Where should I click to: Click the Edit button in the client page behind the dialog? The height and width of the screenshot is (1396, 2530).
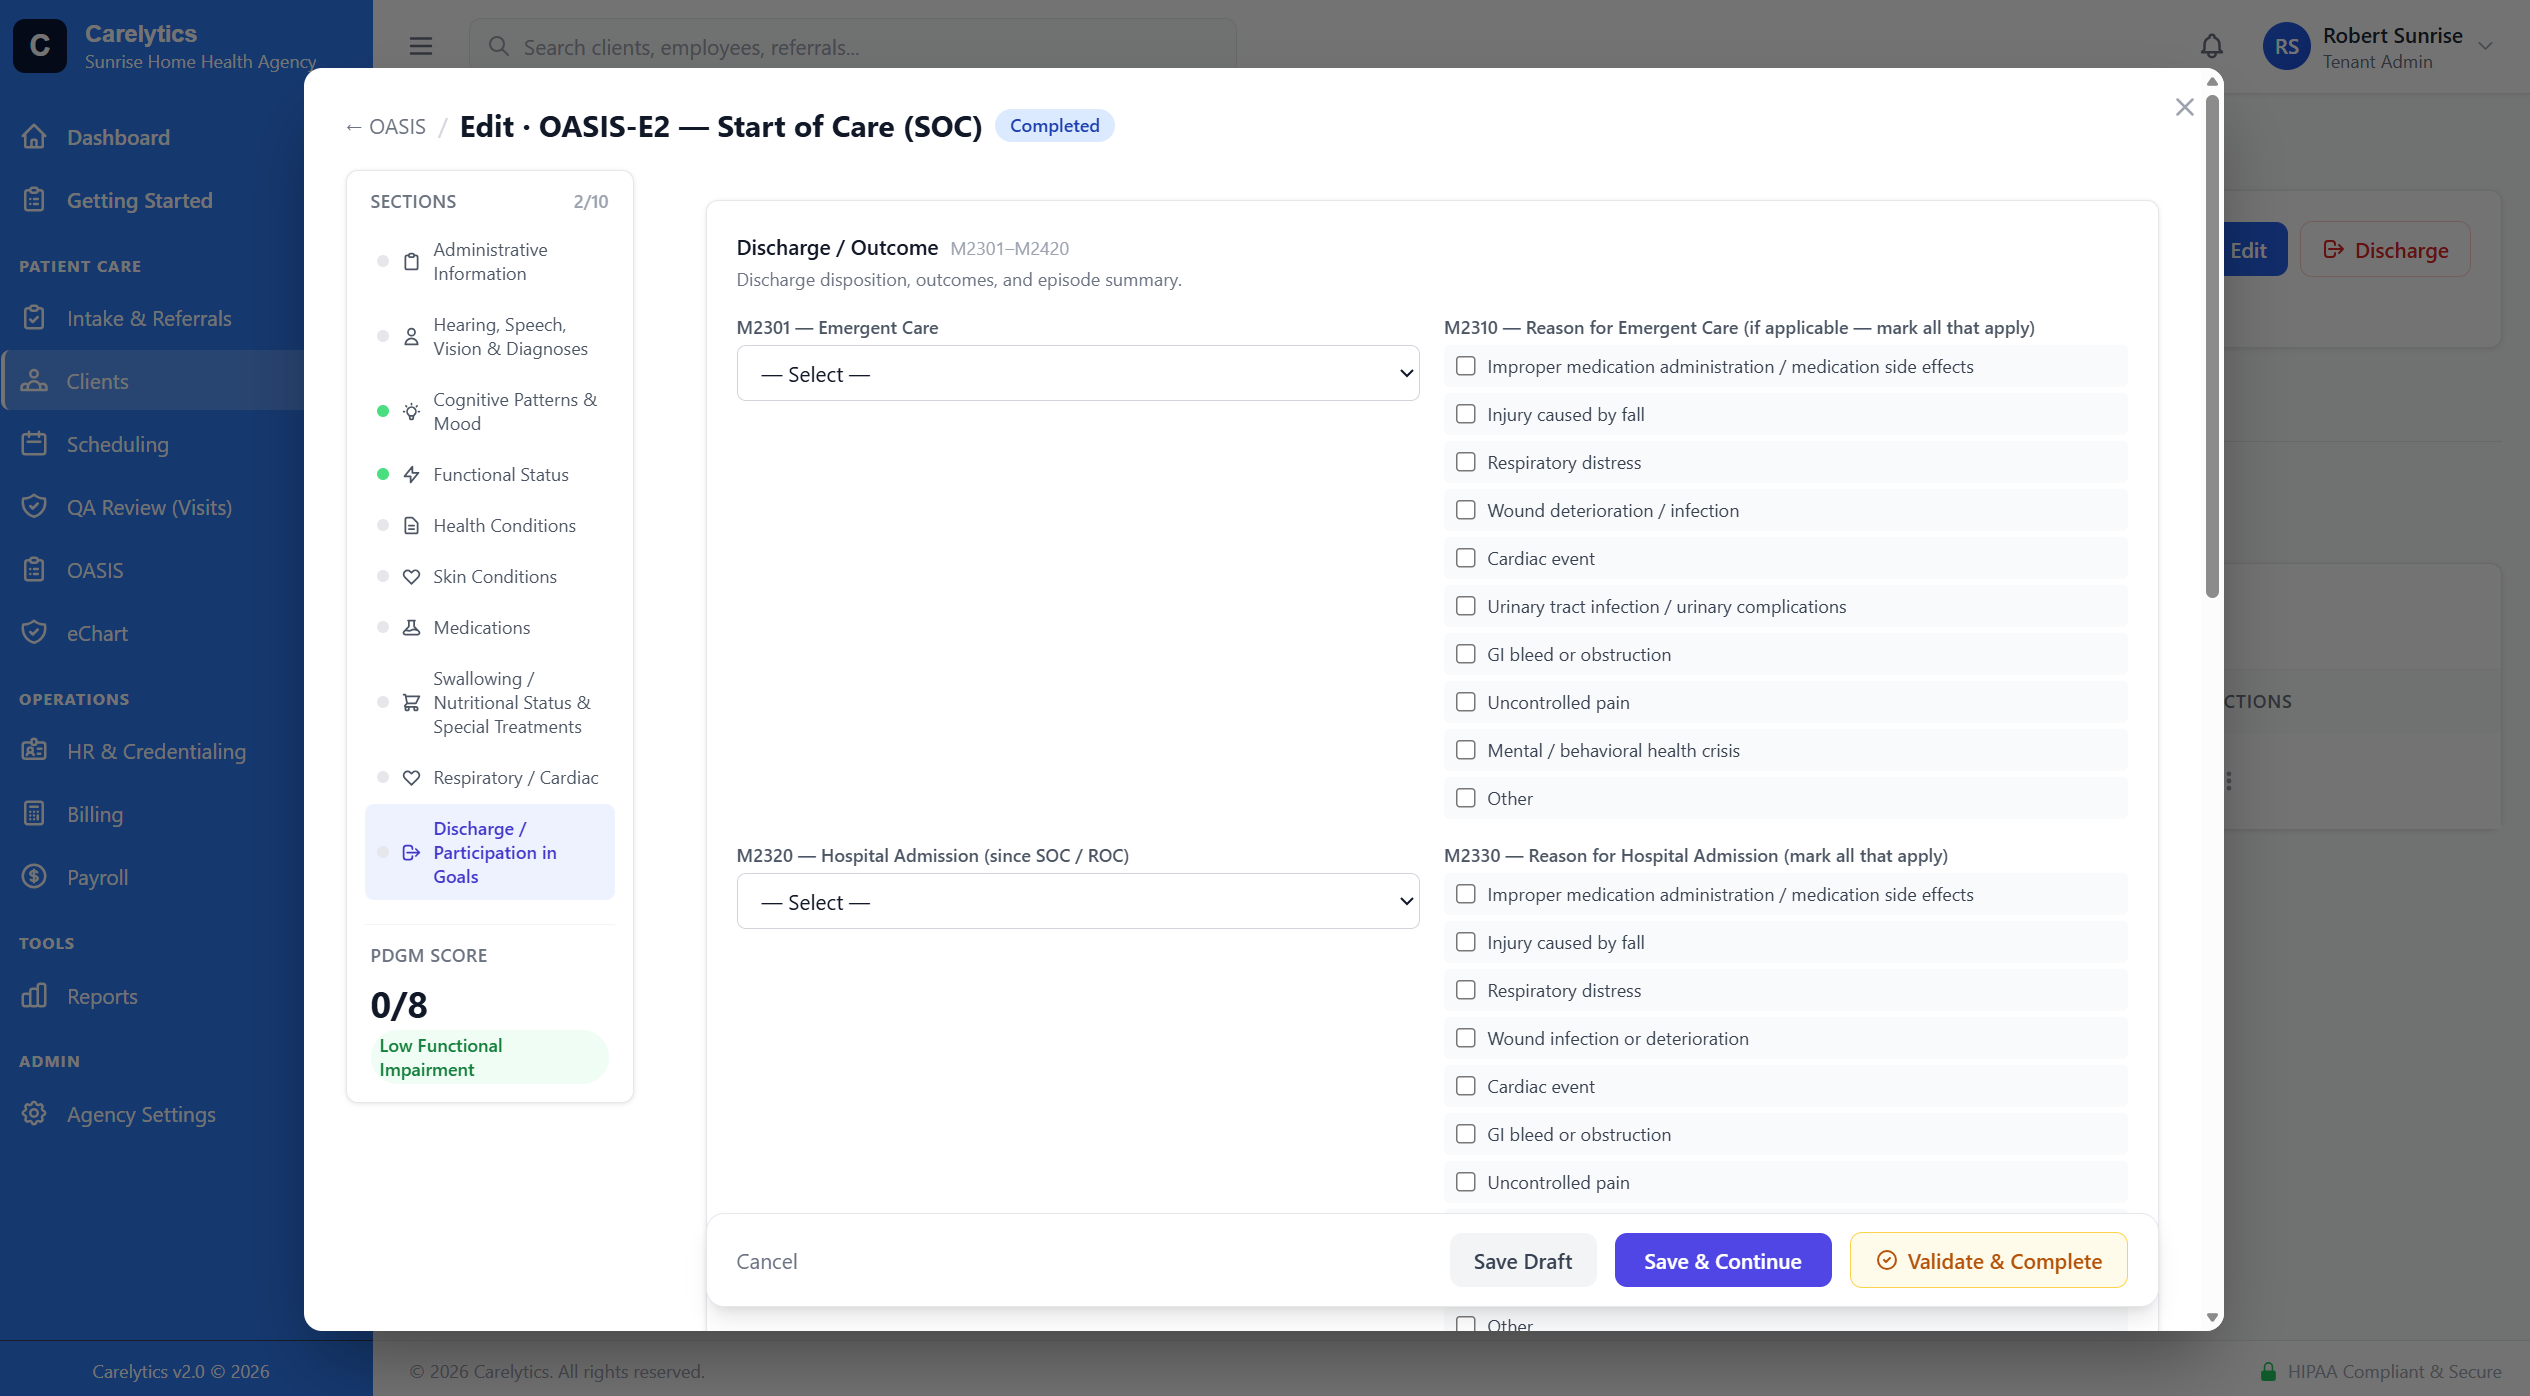tap(2254, 250)
